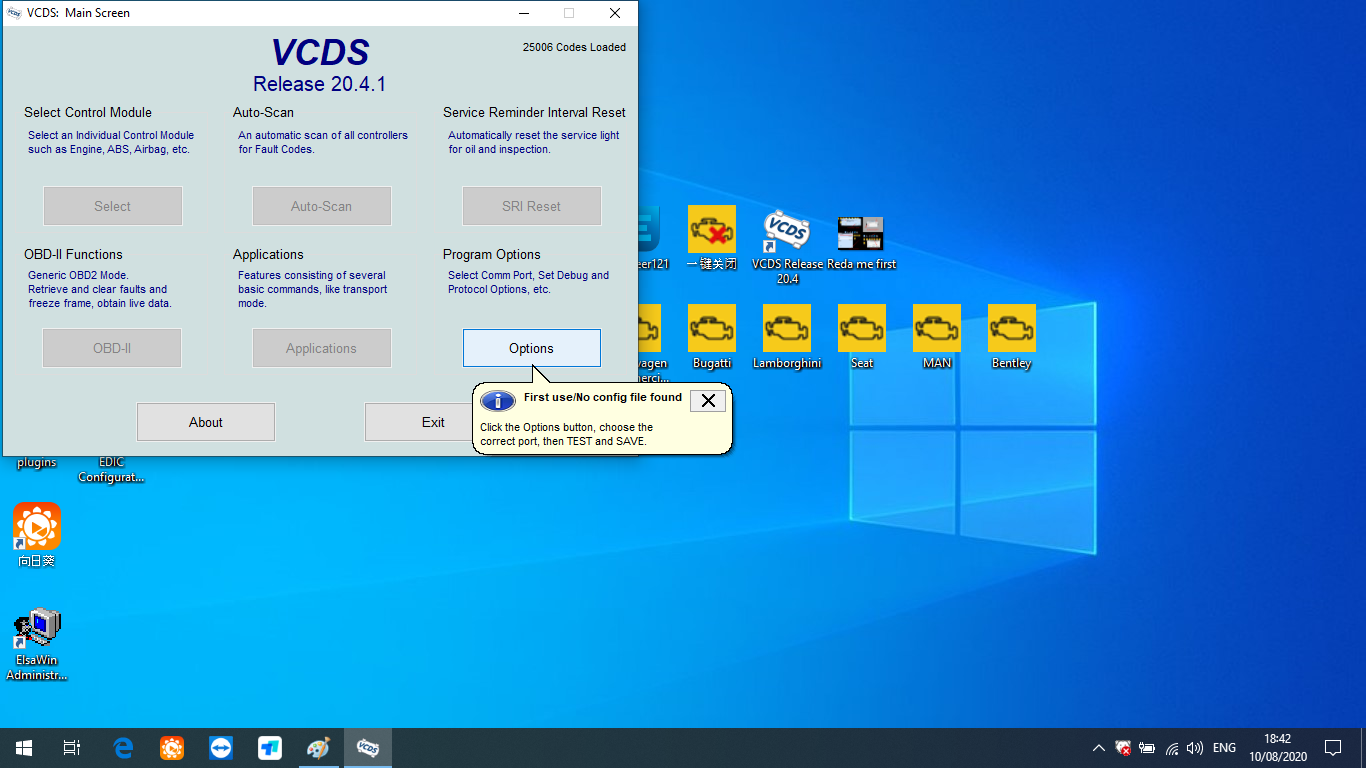This screenshot has width=1366, height=768.
Task: Click the Applications button
Action: [321, 348]
